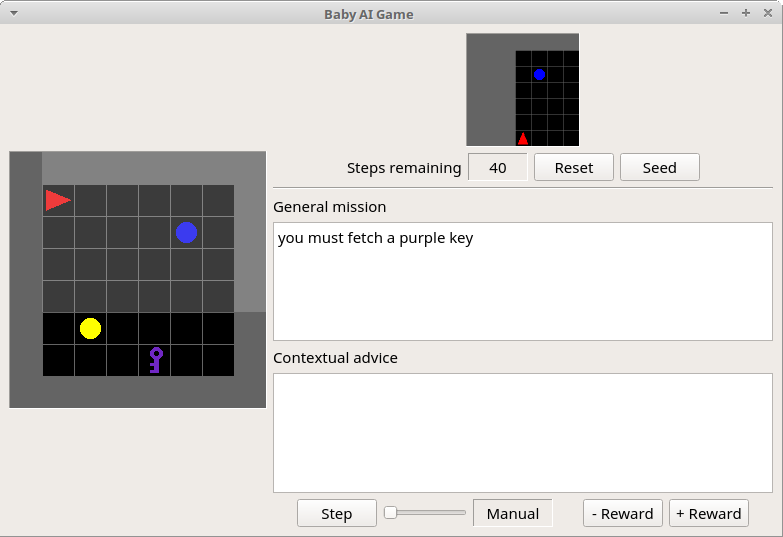Click the Manual mode indicator field
Viewport: 783px width, 537px height.
[512, 513]
